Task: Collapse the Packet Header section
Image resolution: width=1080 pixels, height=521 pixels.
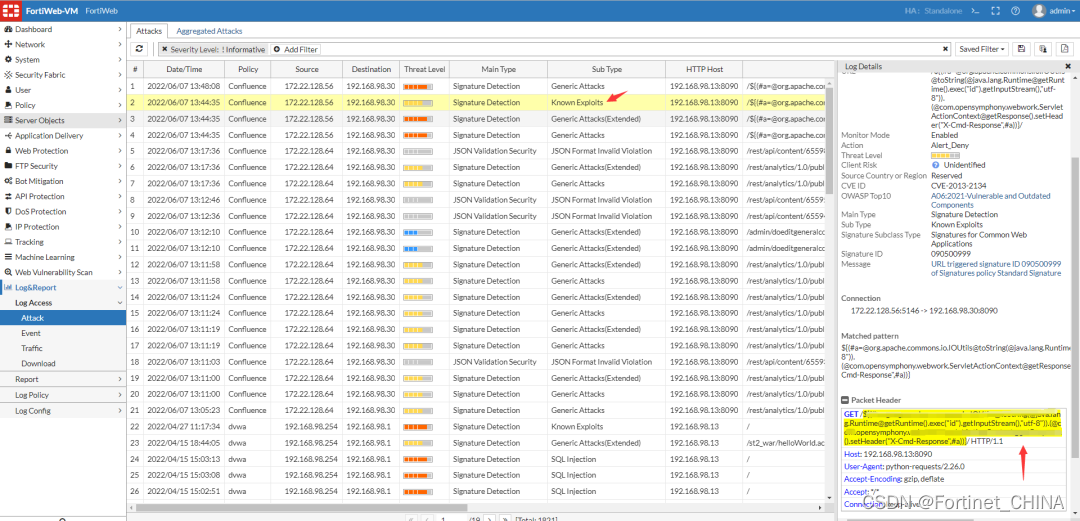Action: point(845,400)
